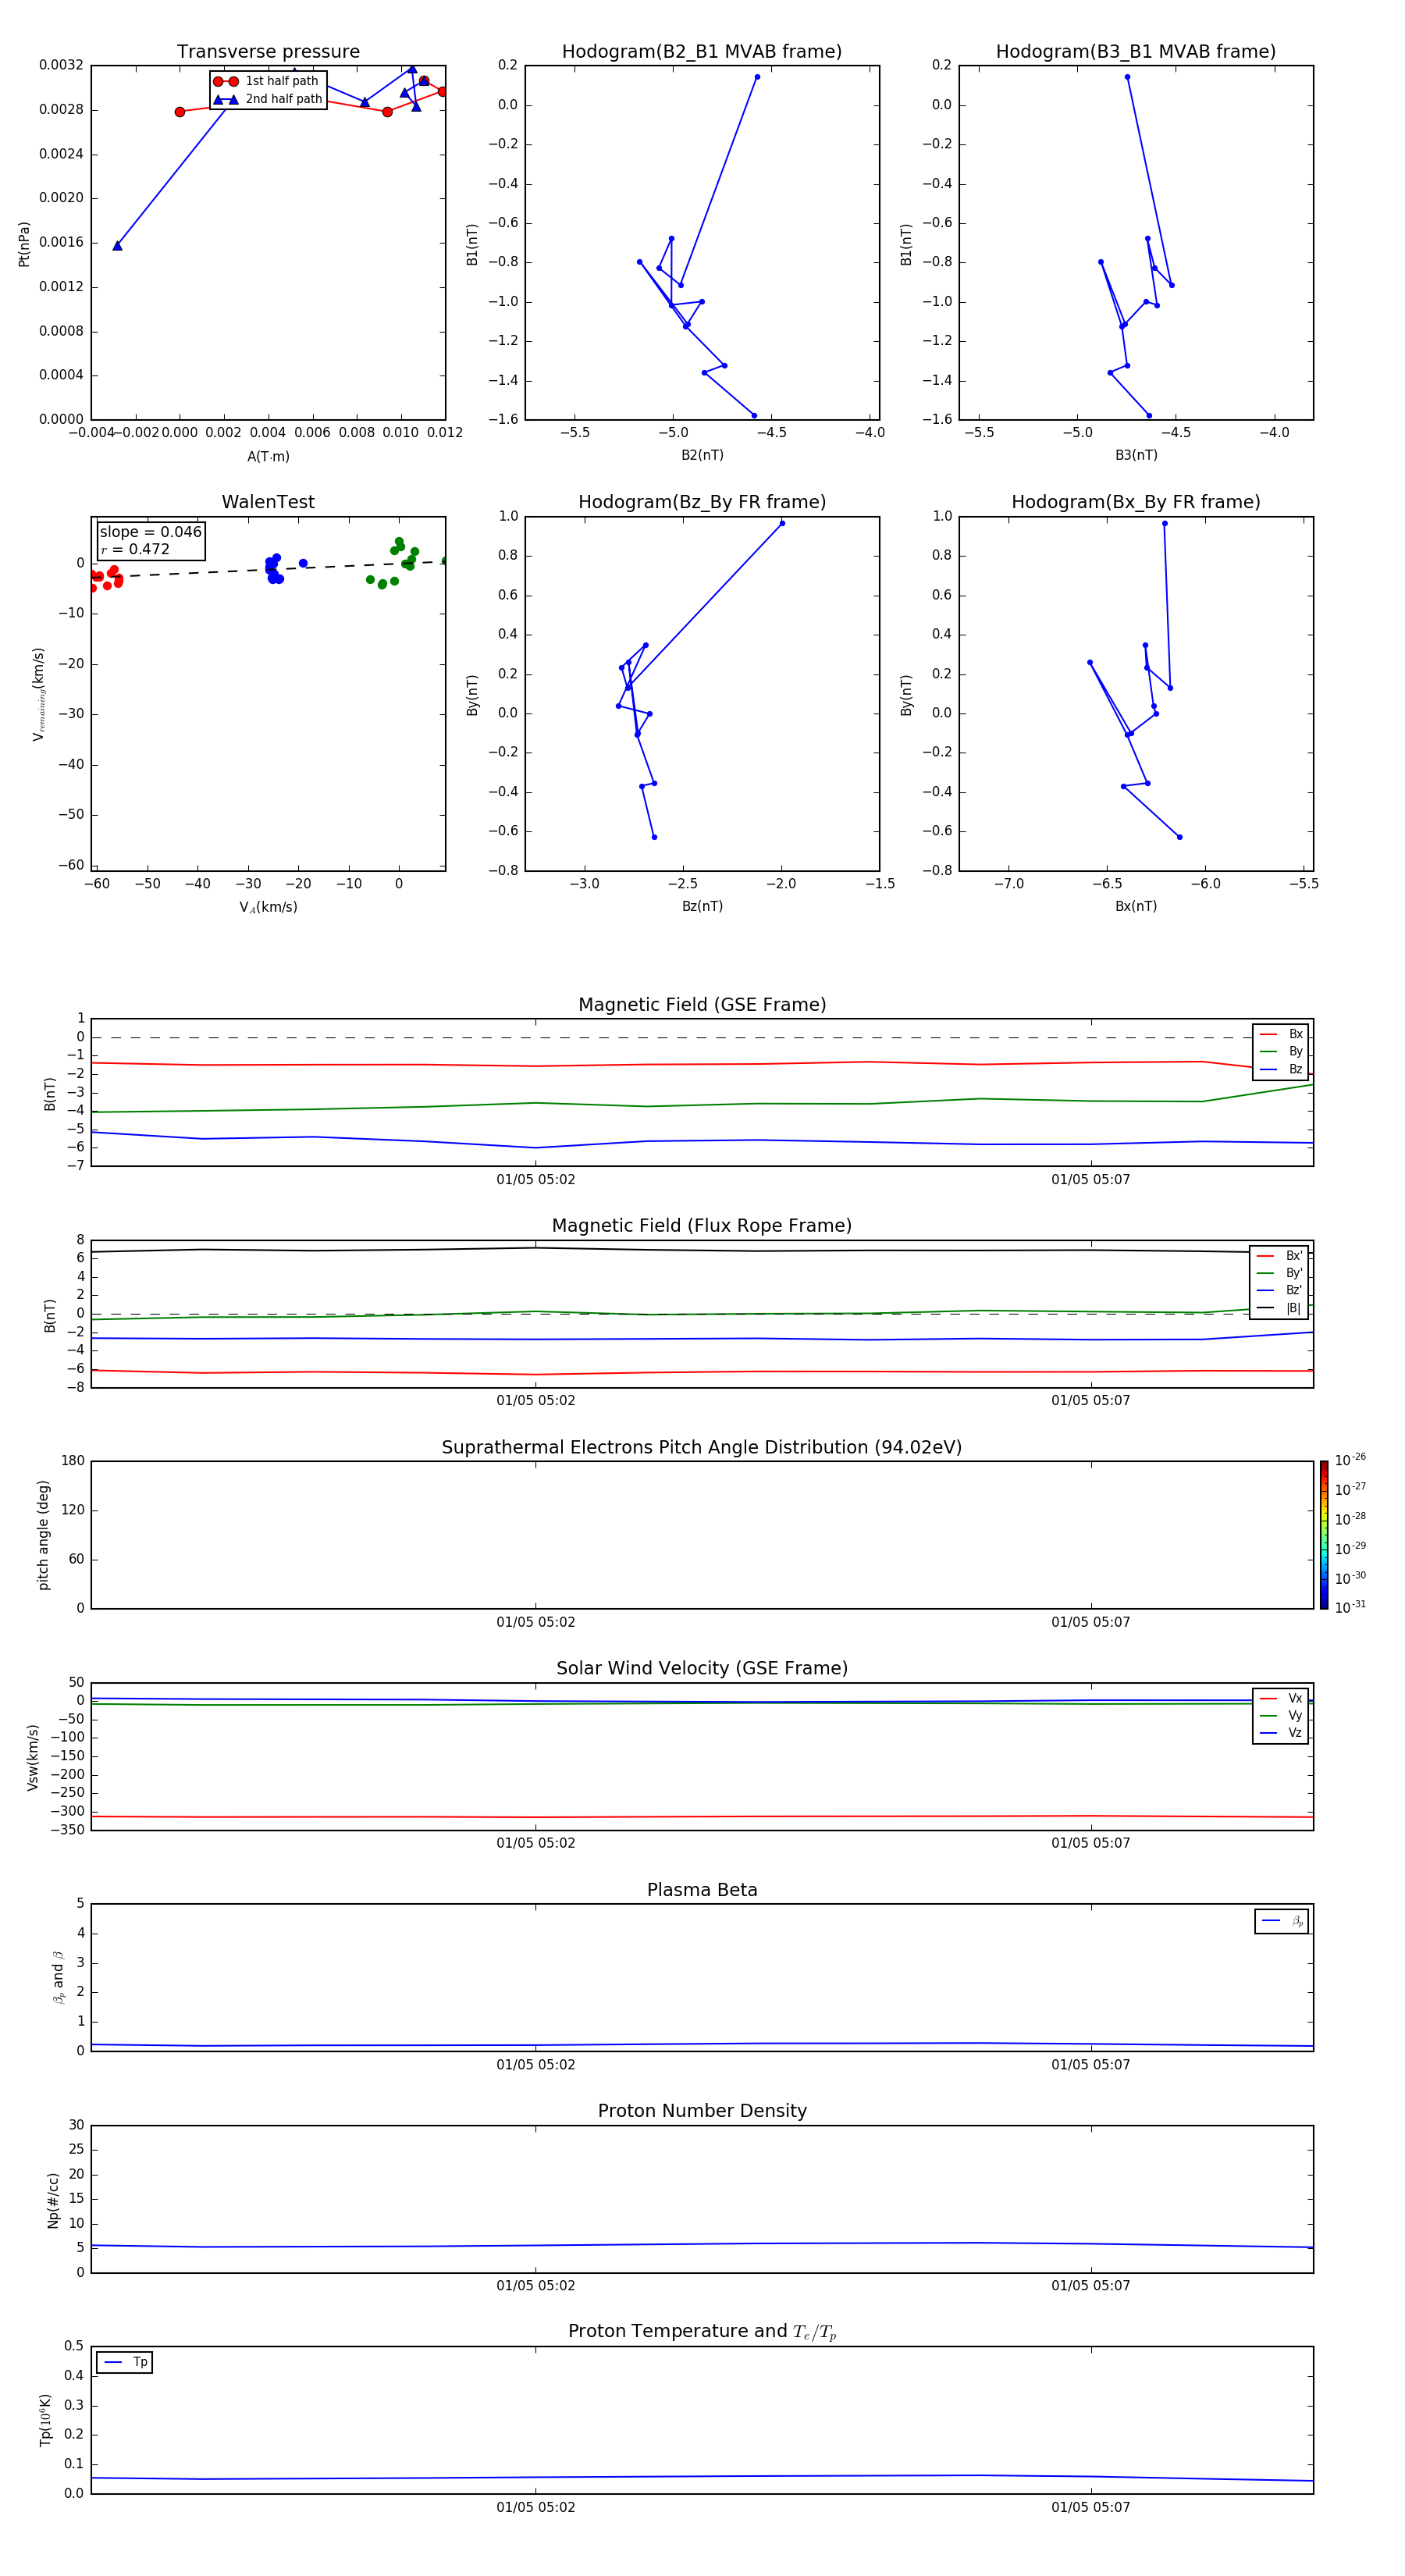
Task: Click the '180' tick on pitch angle axis
Action: tap(73, 1461)
